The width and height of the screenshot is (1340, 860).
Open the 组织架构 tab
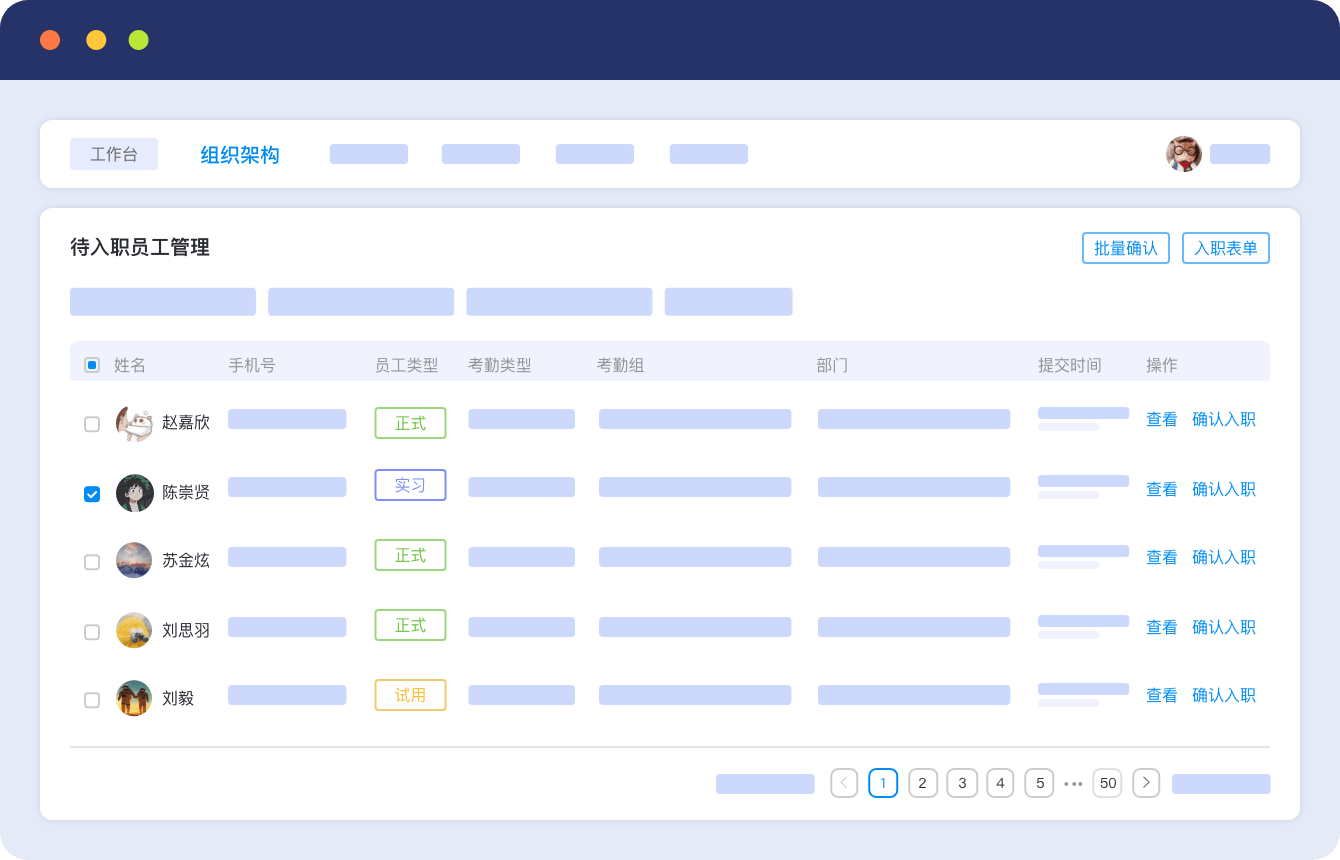click(x=240, y=155)
